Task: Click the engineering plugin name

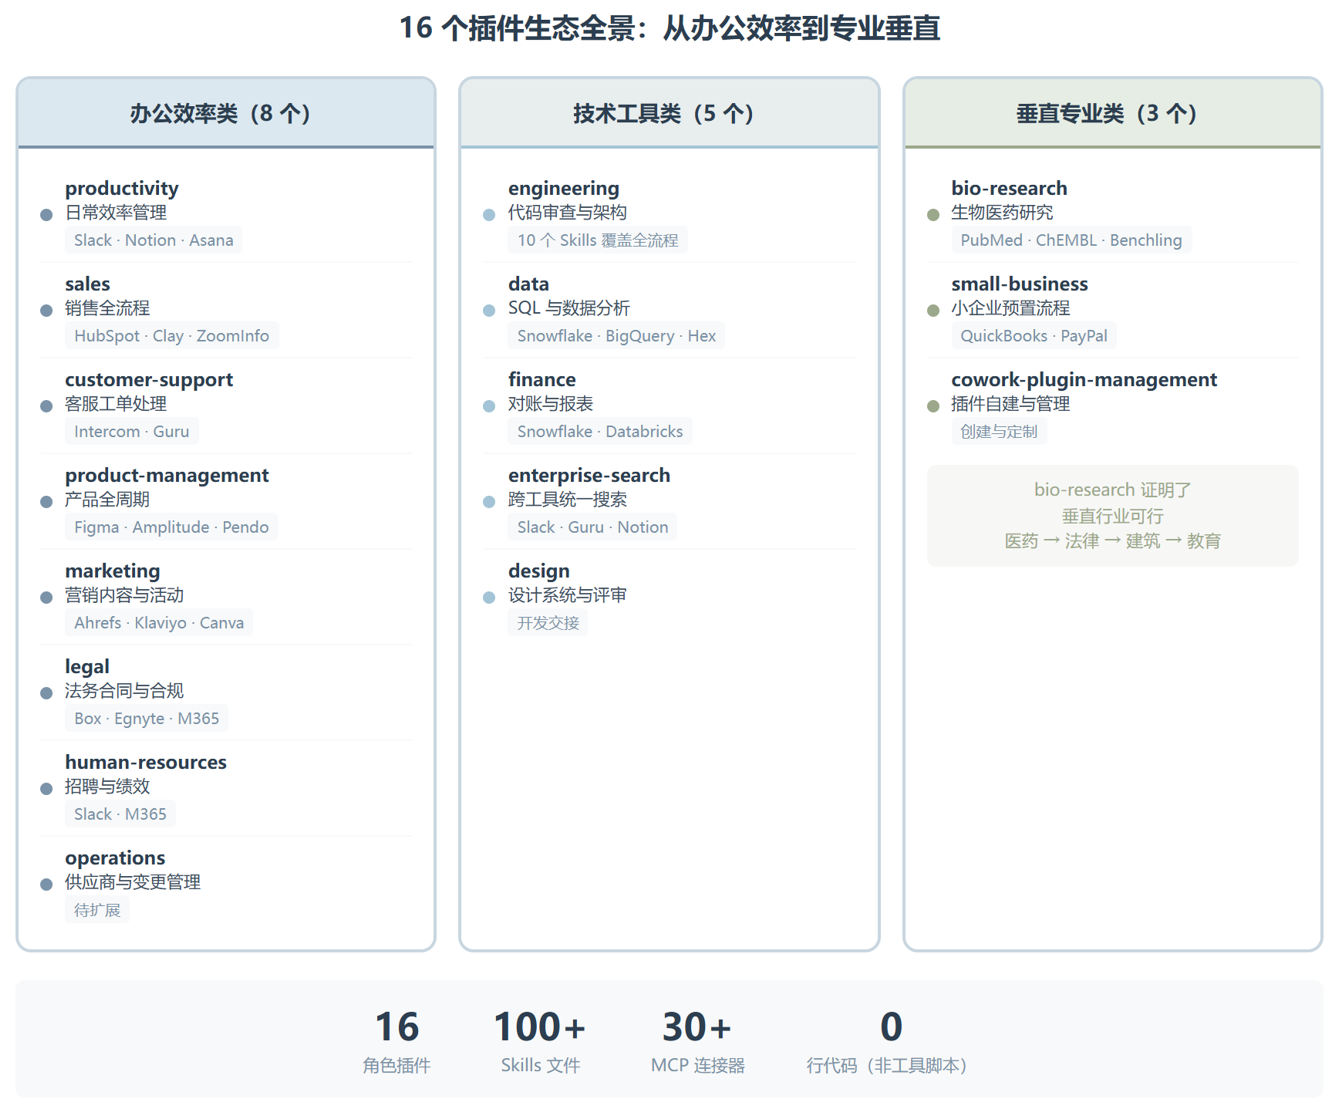Action: click(564, 188)
